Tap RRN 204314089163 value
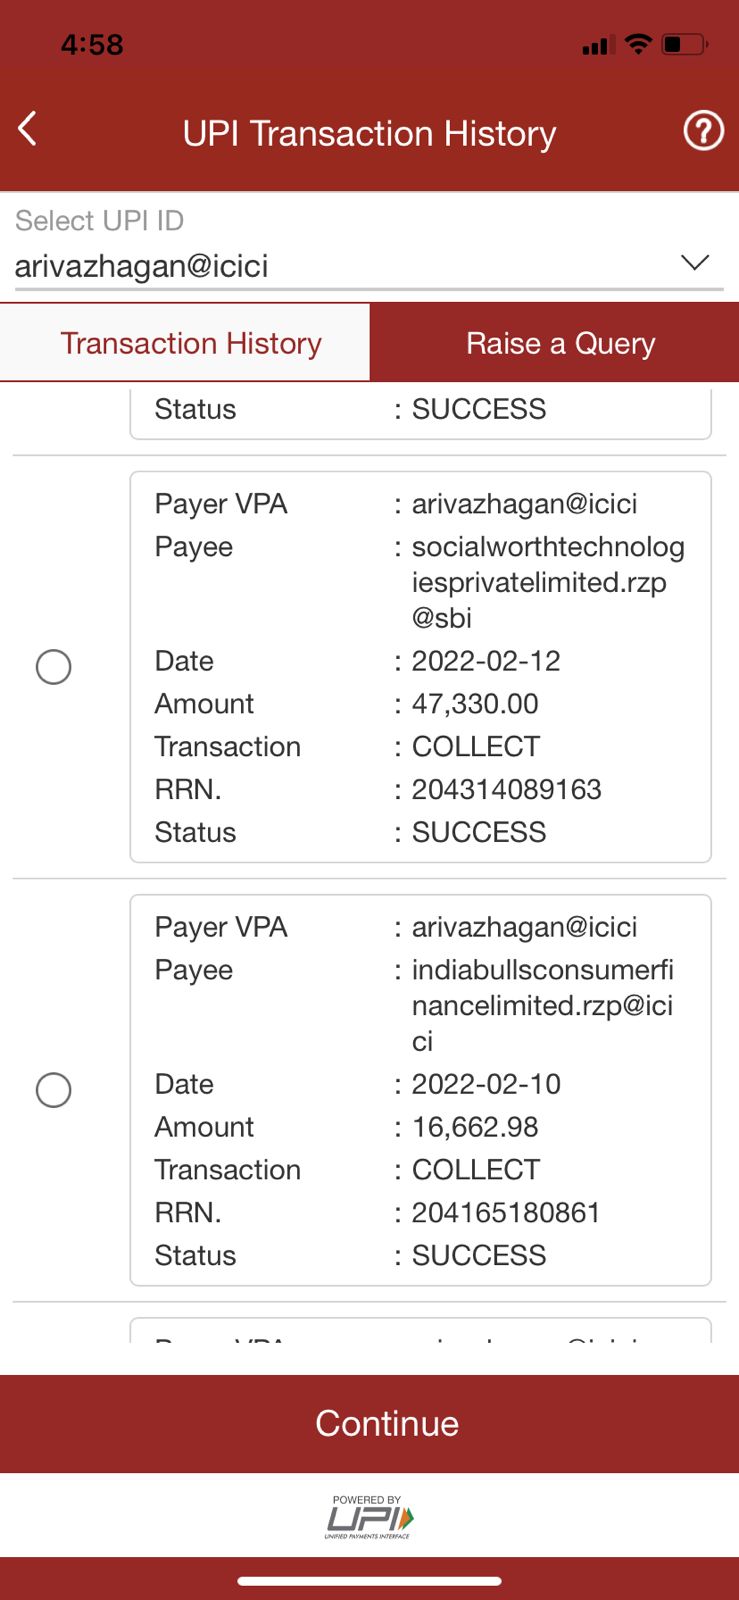This screenshot has height=1600, width=739. 506,790
